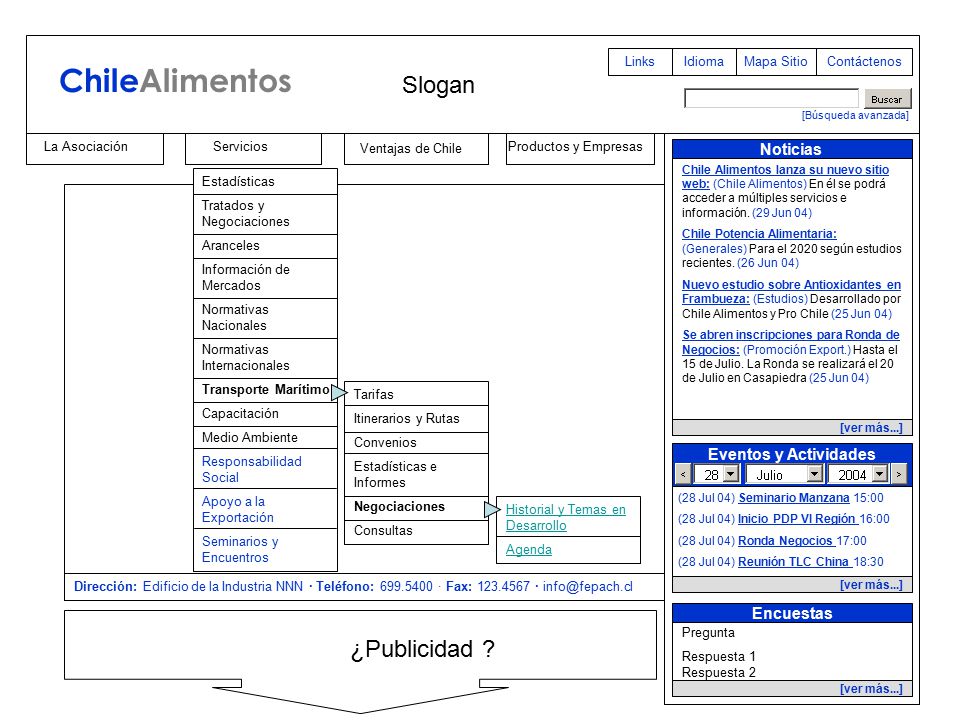This screenshot has width=960, height=720.
Task: Click the Eventos y Actividades header
Action: pyautogui.click(x=792, y=454)
